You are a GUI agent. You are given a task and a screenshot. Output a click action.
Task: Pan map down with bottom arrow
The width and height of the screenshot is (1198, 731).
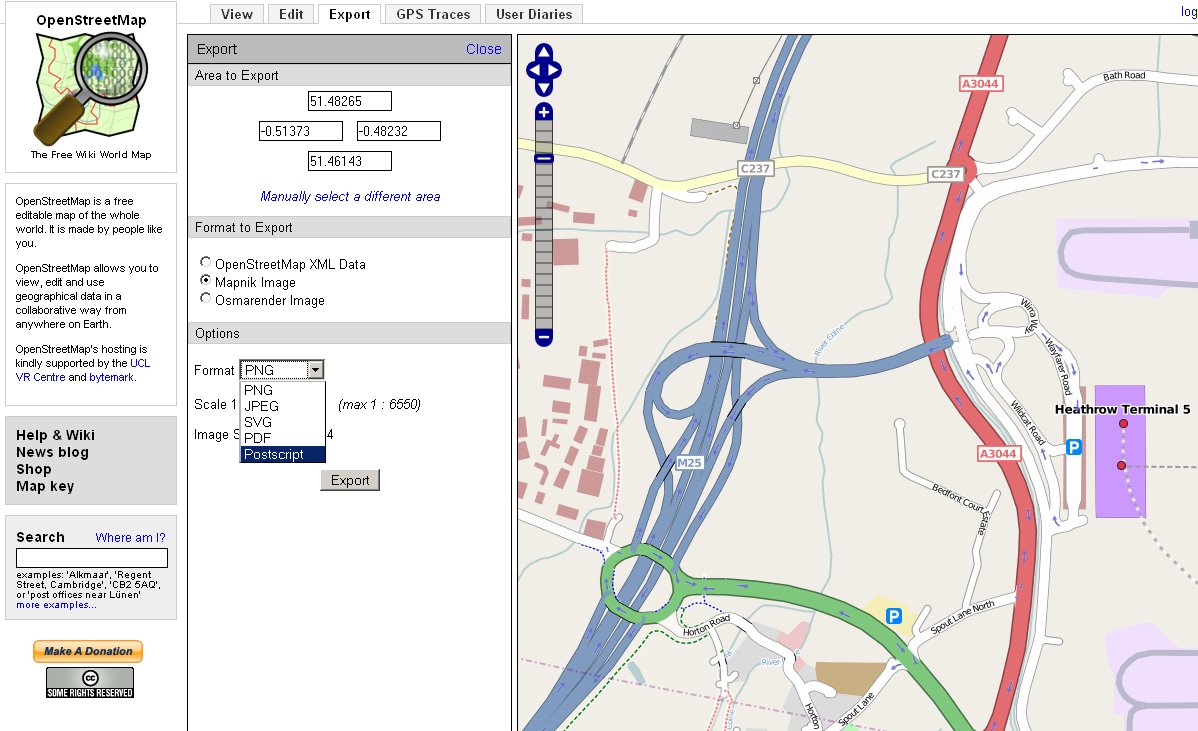[544, 88]
